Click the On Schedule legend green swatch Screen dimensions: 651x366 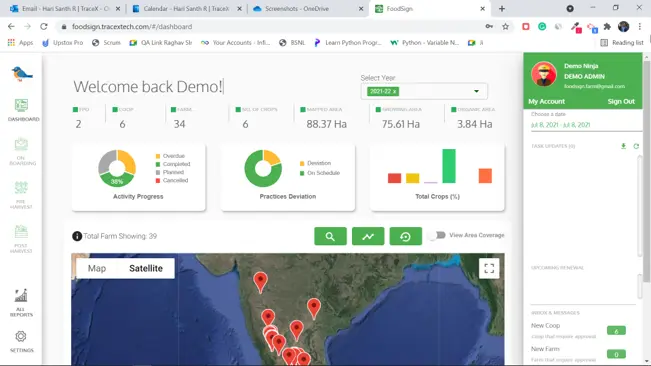pos(302,173)
